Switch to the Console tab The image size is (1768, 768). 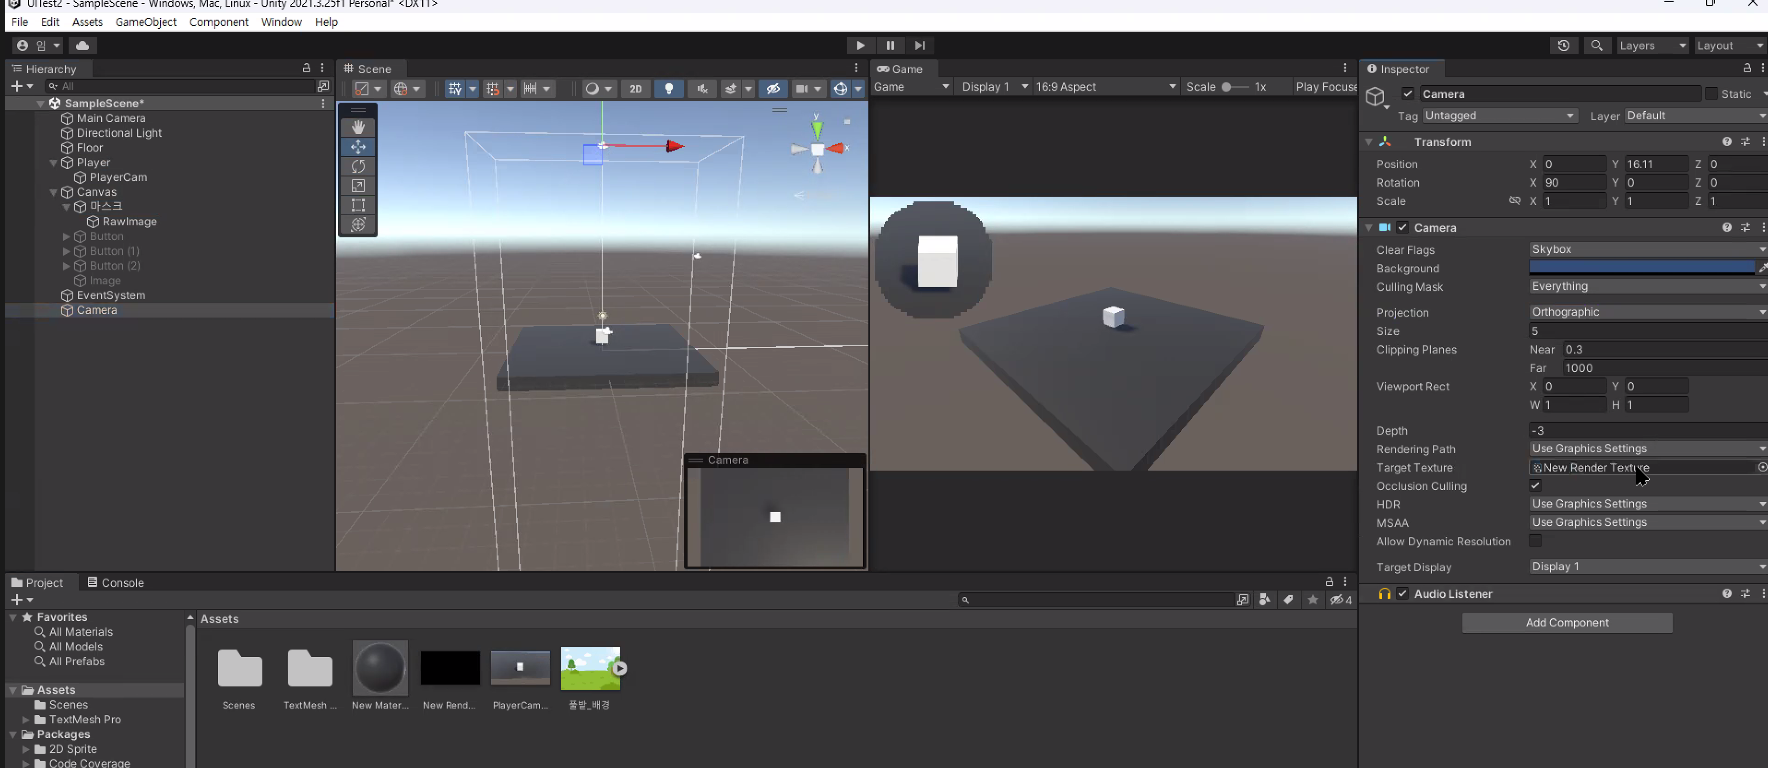click(x=116, y=583)
